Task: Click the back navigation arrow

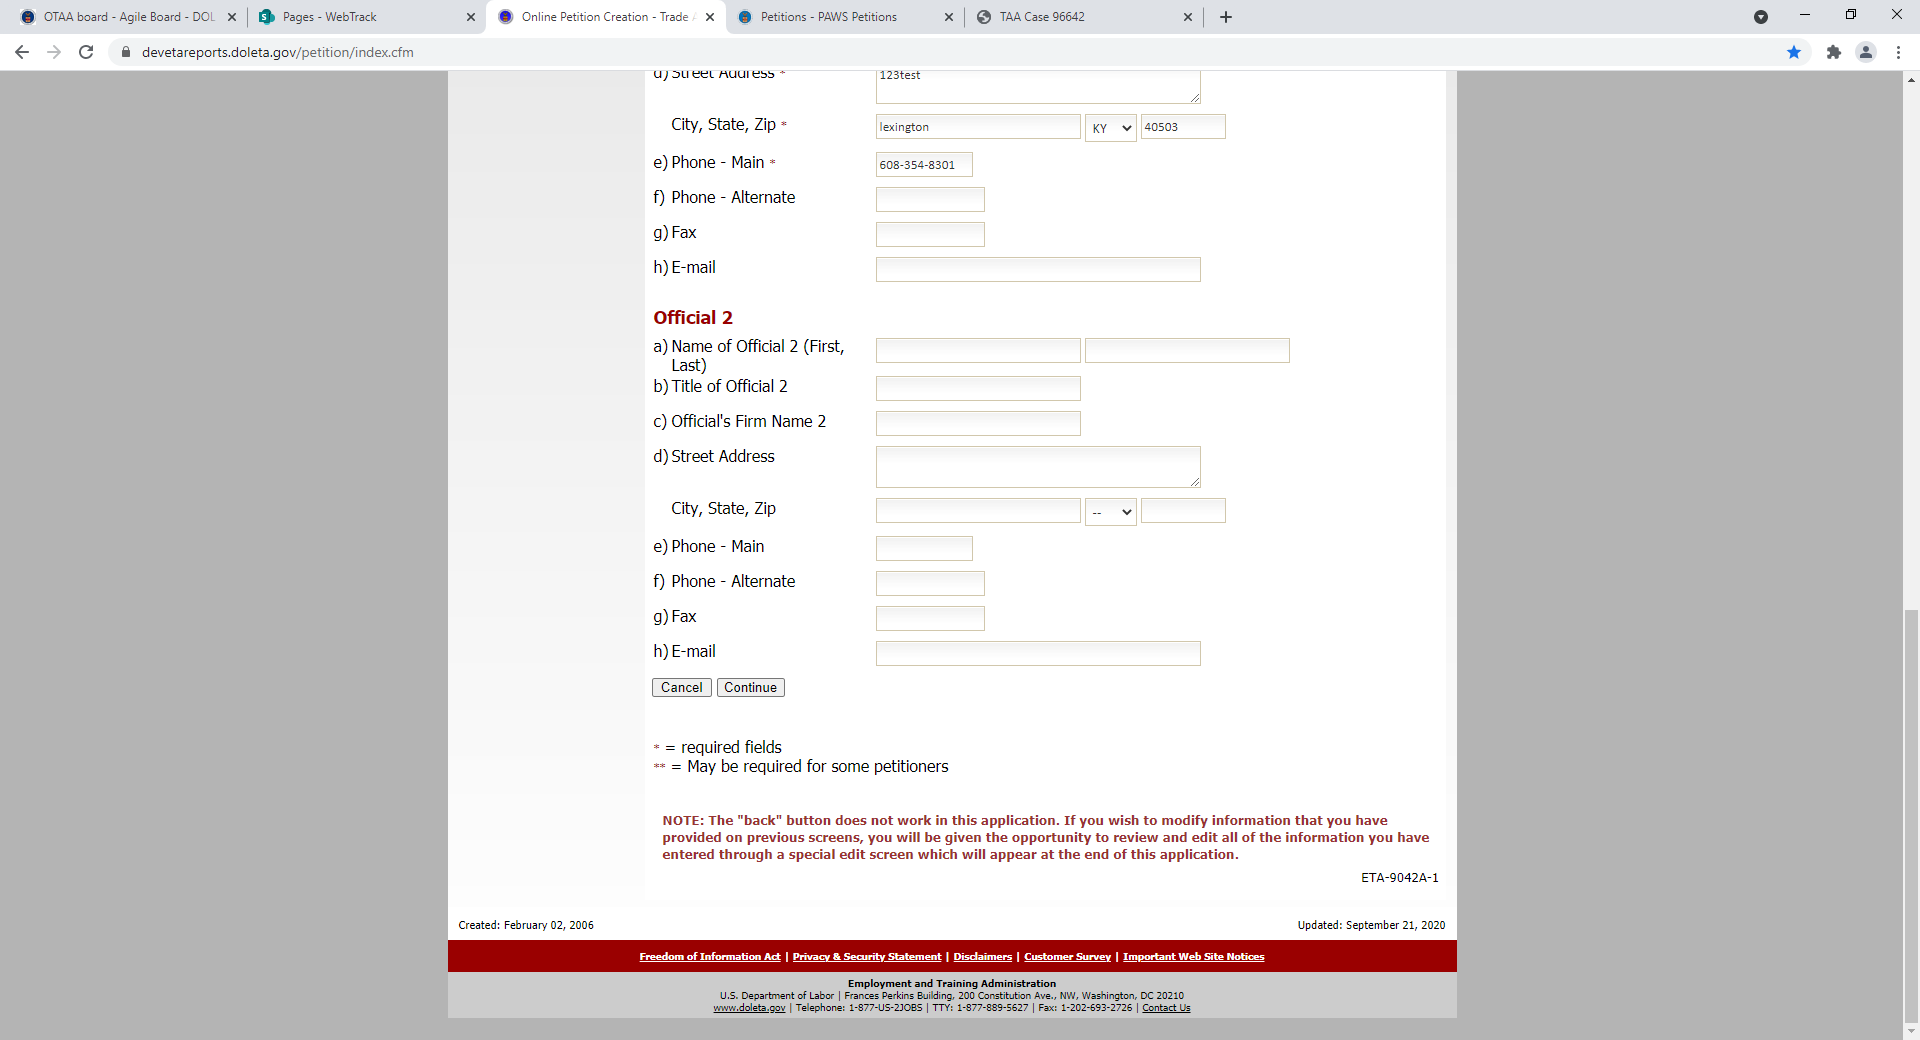Action: click(x=22, y=52)
